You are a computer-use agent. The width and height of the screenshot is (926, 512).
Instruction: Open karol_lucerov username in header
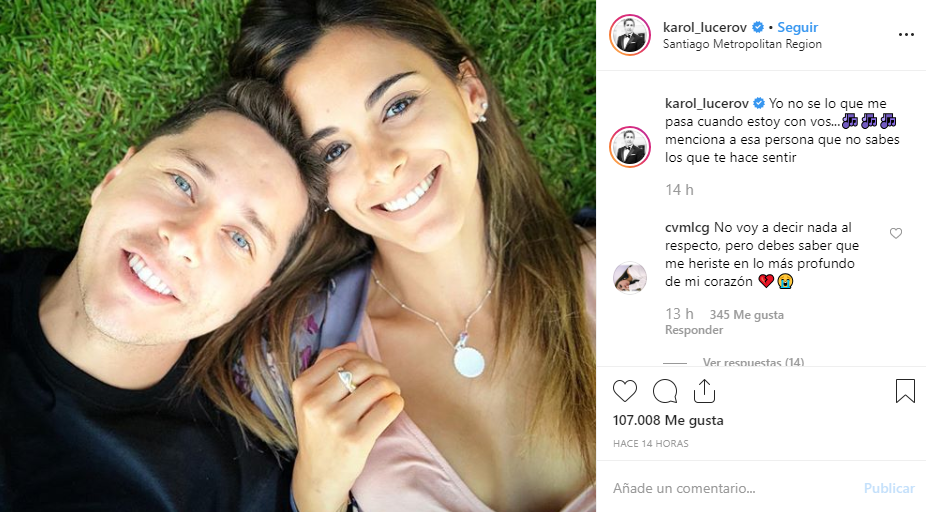(x=705, y=27)
